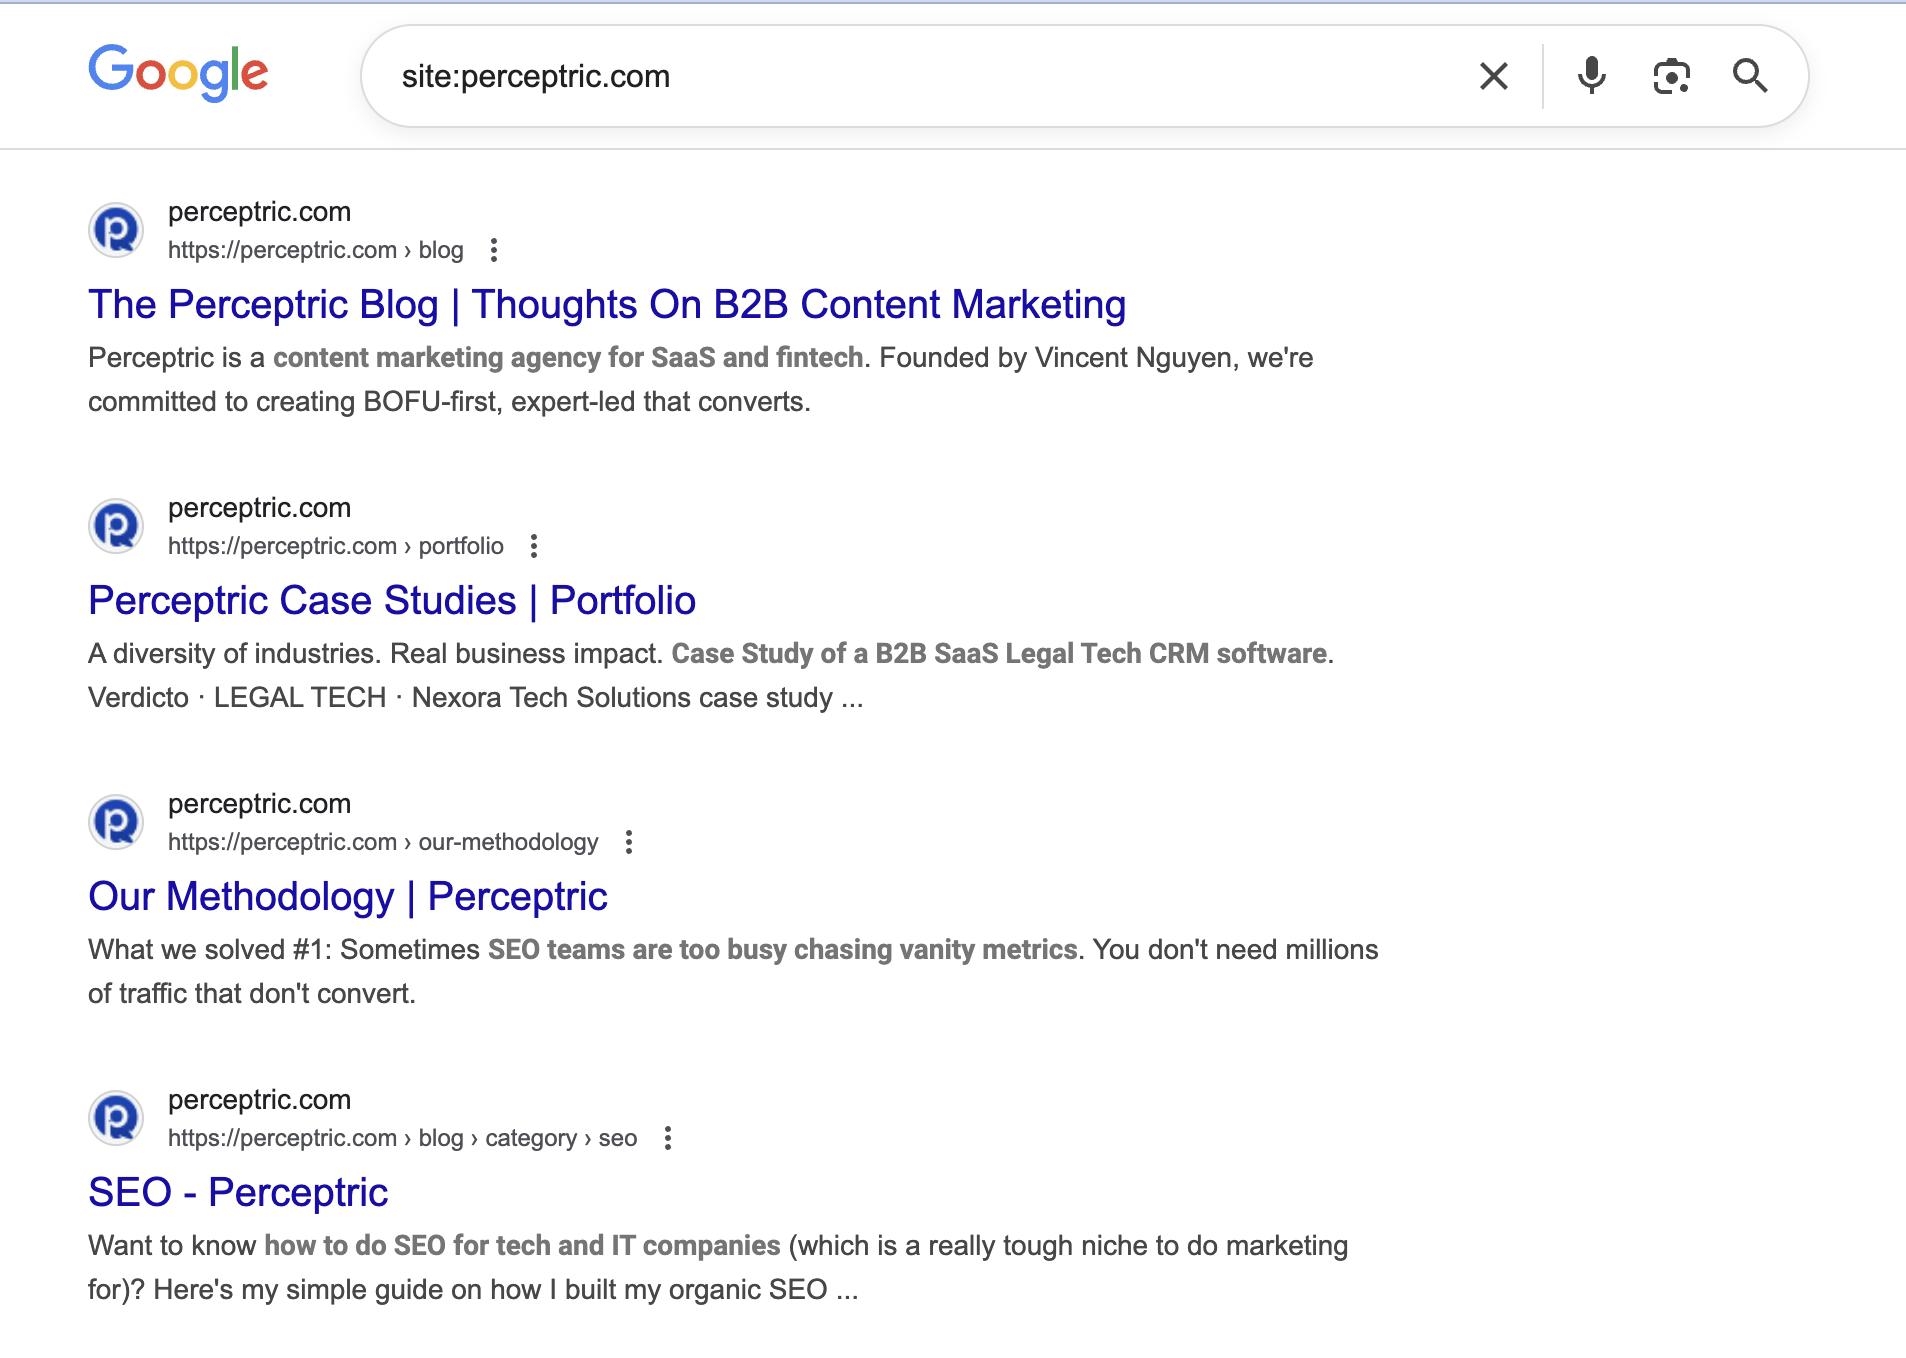Open the three-dot menu on the blog result

coord(494,250)
